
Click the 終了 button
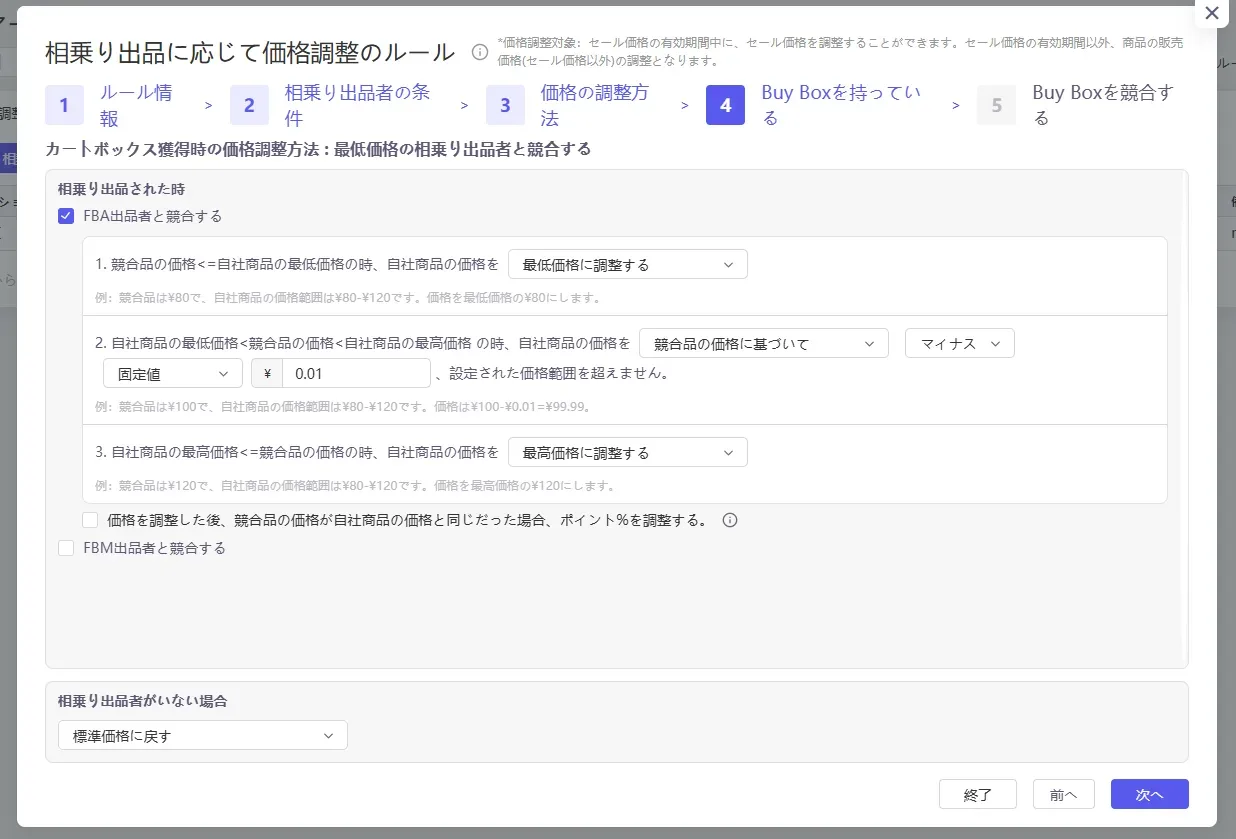coord(978,794)
